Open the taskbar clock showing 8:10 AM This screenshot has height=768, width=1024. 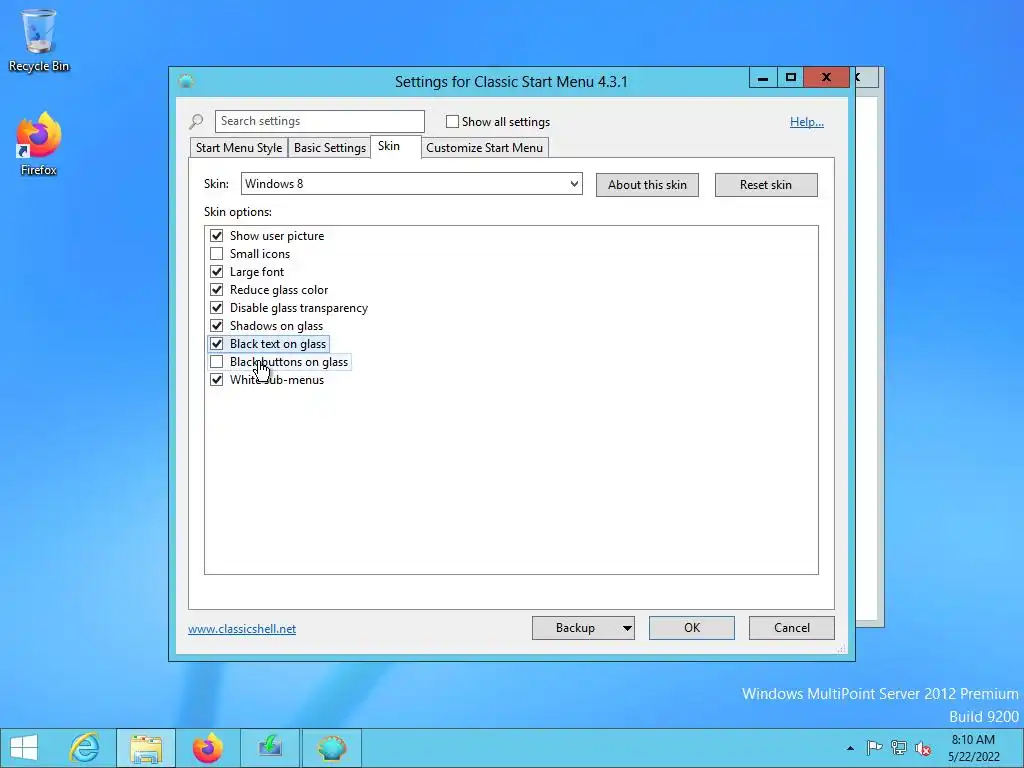pos(973,748)
